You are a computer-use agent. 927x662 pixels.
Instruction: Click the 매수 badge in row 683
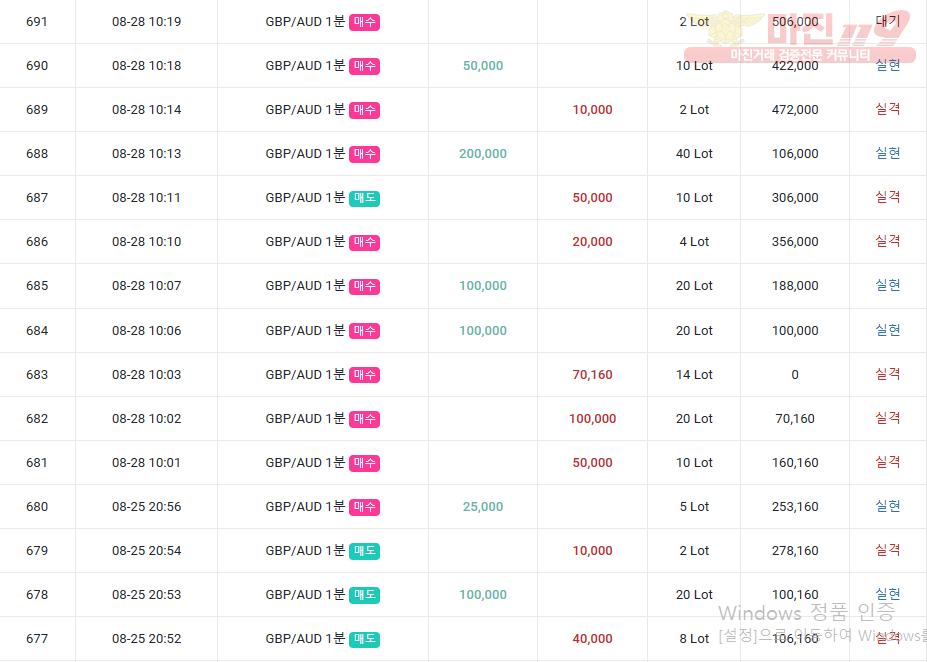365,375
